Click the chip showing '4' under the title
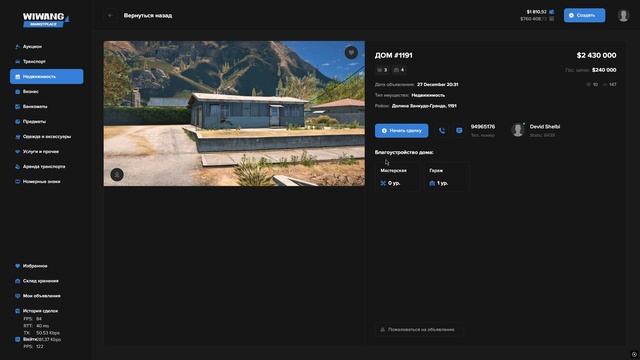 click(399, 70)
